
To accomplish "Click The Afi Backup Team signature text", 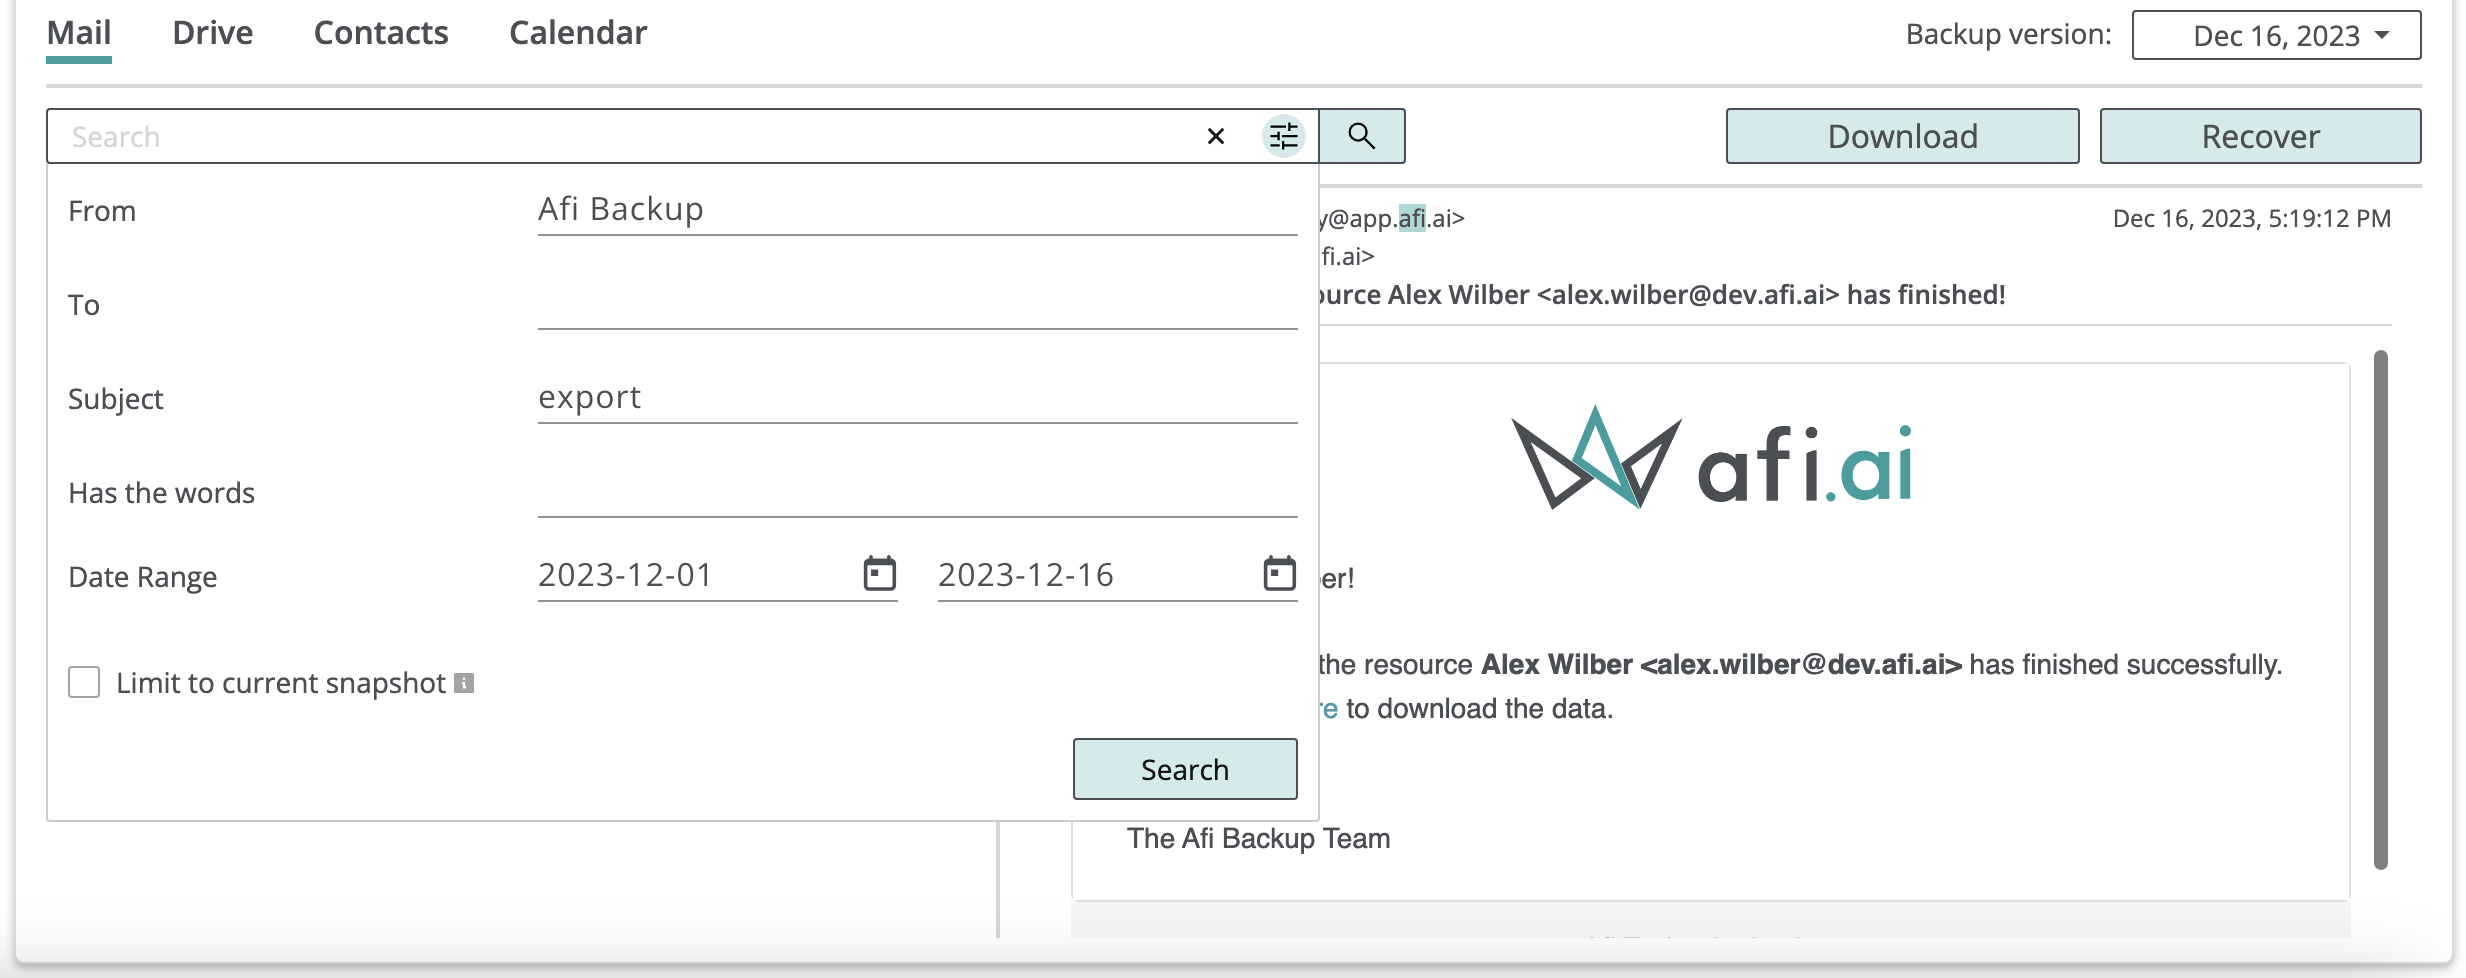I will (x=1258, y=838).
